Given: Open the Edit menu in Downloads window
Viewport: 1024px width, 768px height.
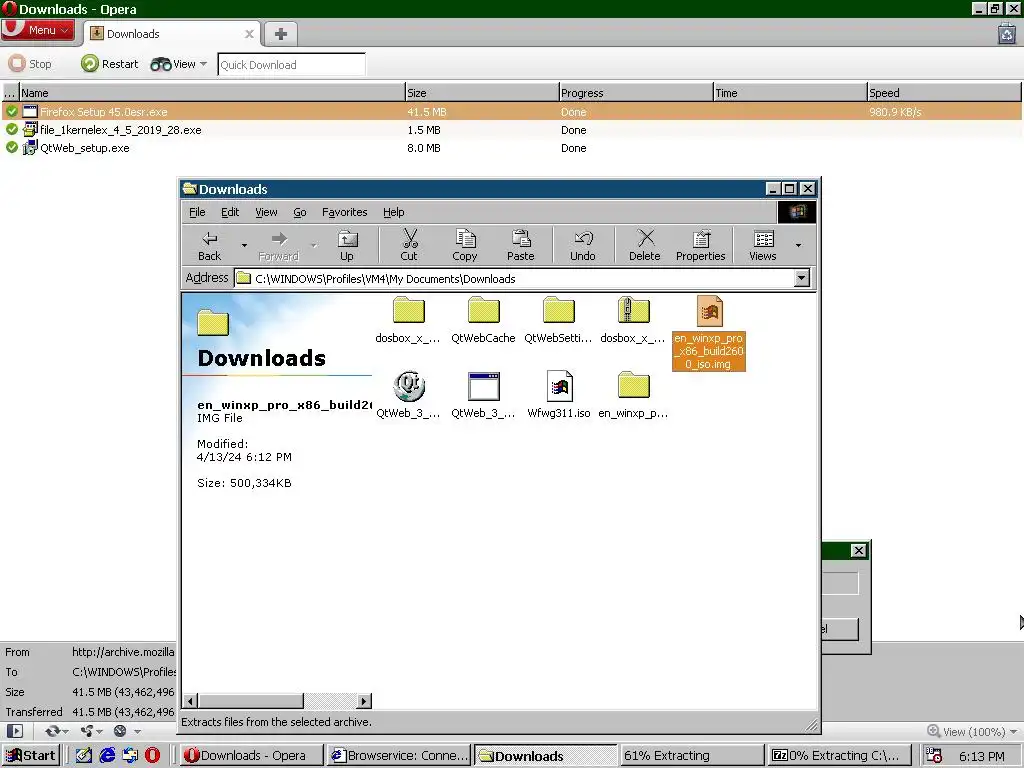Looking at the screenshot, I should [x=230, y=212].
